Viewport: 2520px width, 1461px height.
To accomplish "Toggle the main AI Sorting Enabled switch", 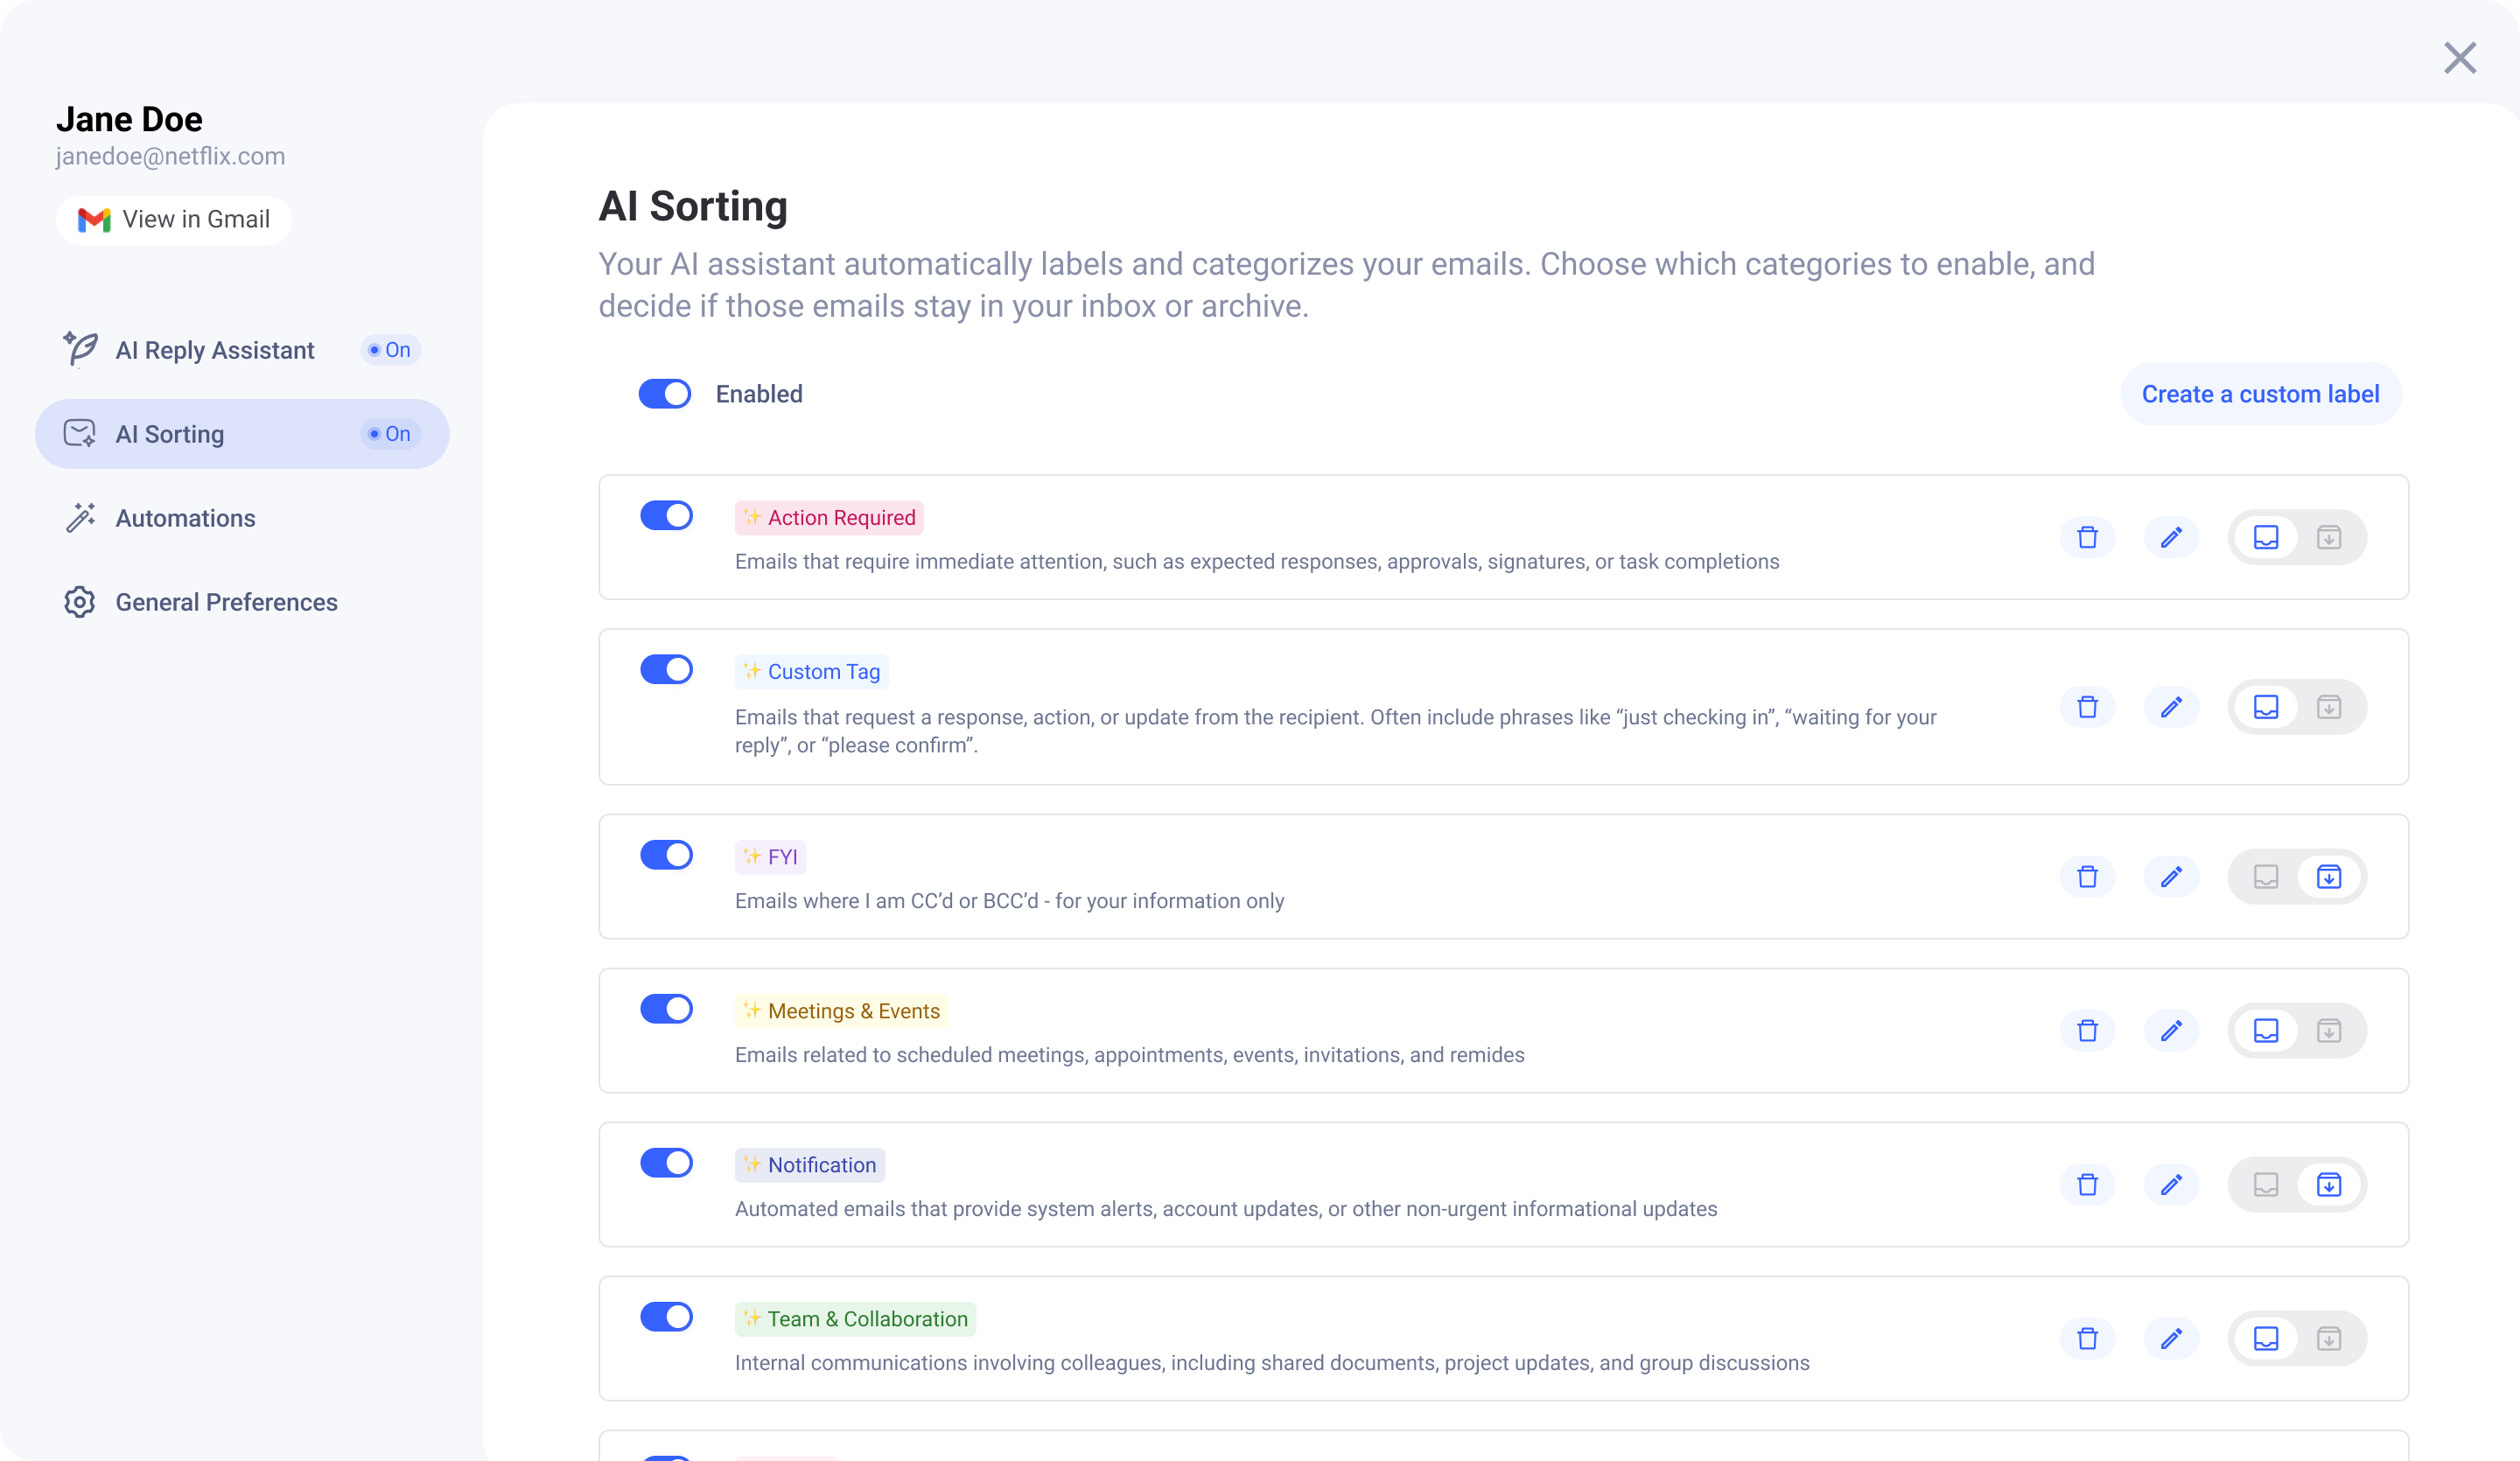I will [665, 394].
